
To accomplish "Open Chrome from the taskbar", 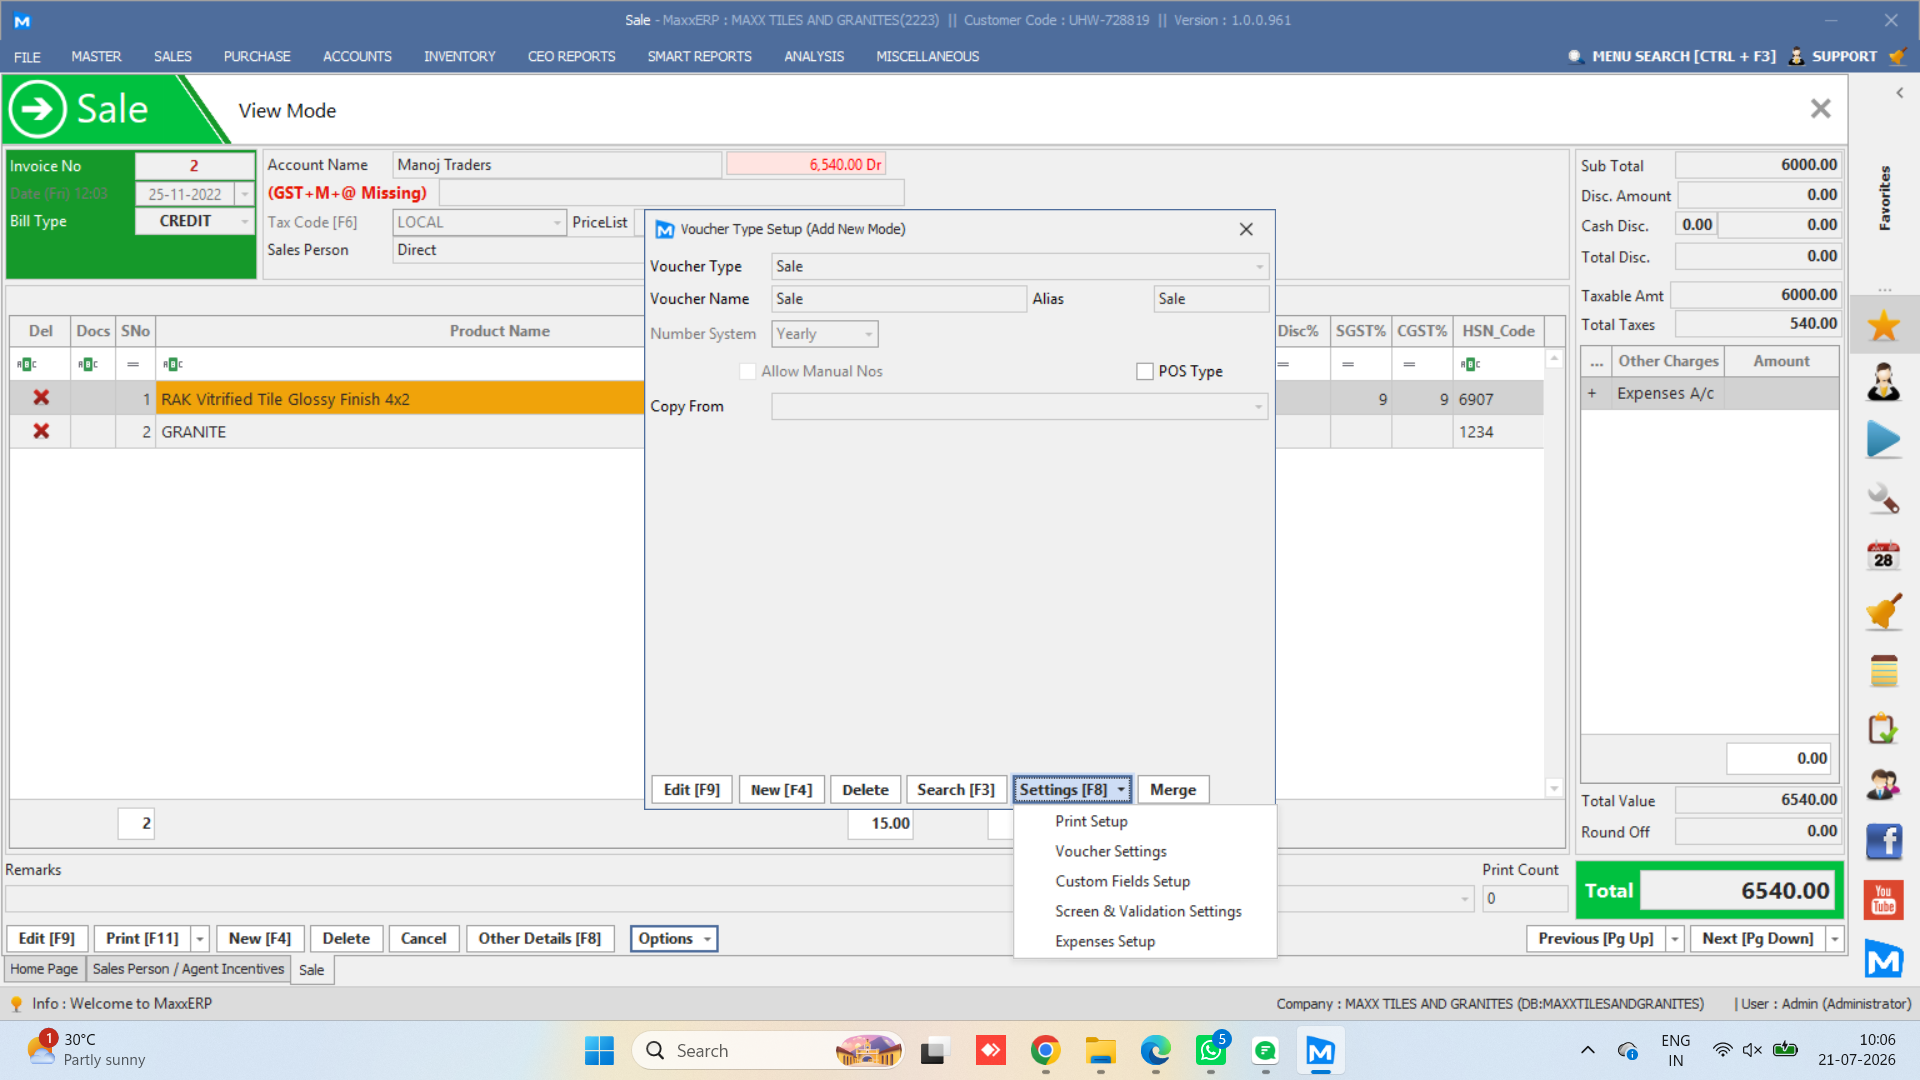I will pyautogui.click(x=1045, y=1050).
